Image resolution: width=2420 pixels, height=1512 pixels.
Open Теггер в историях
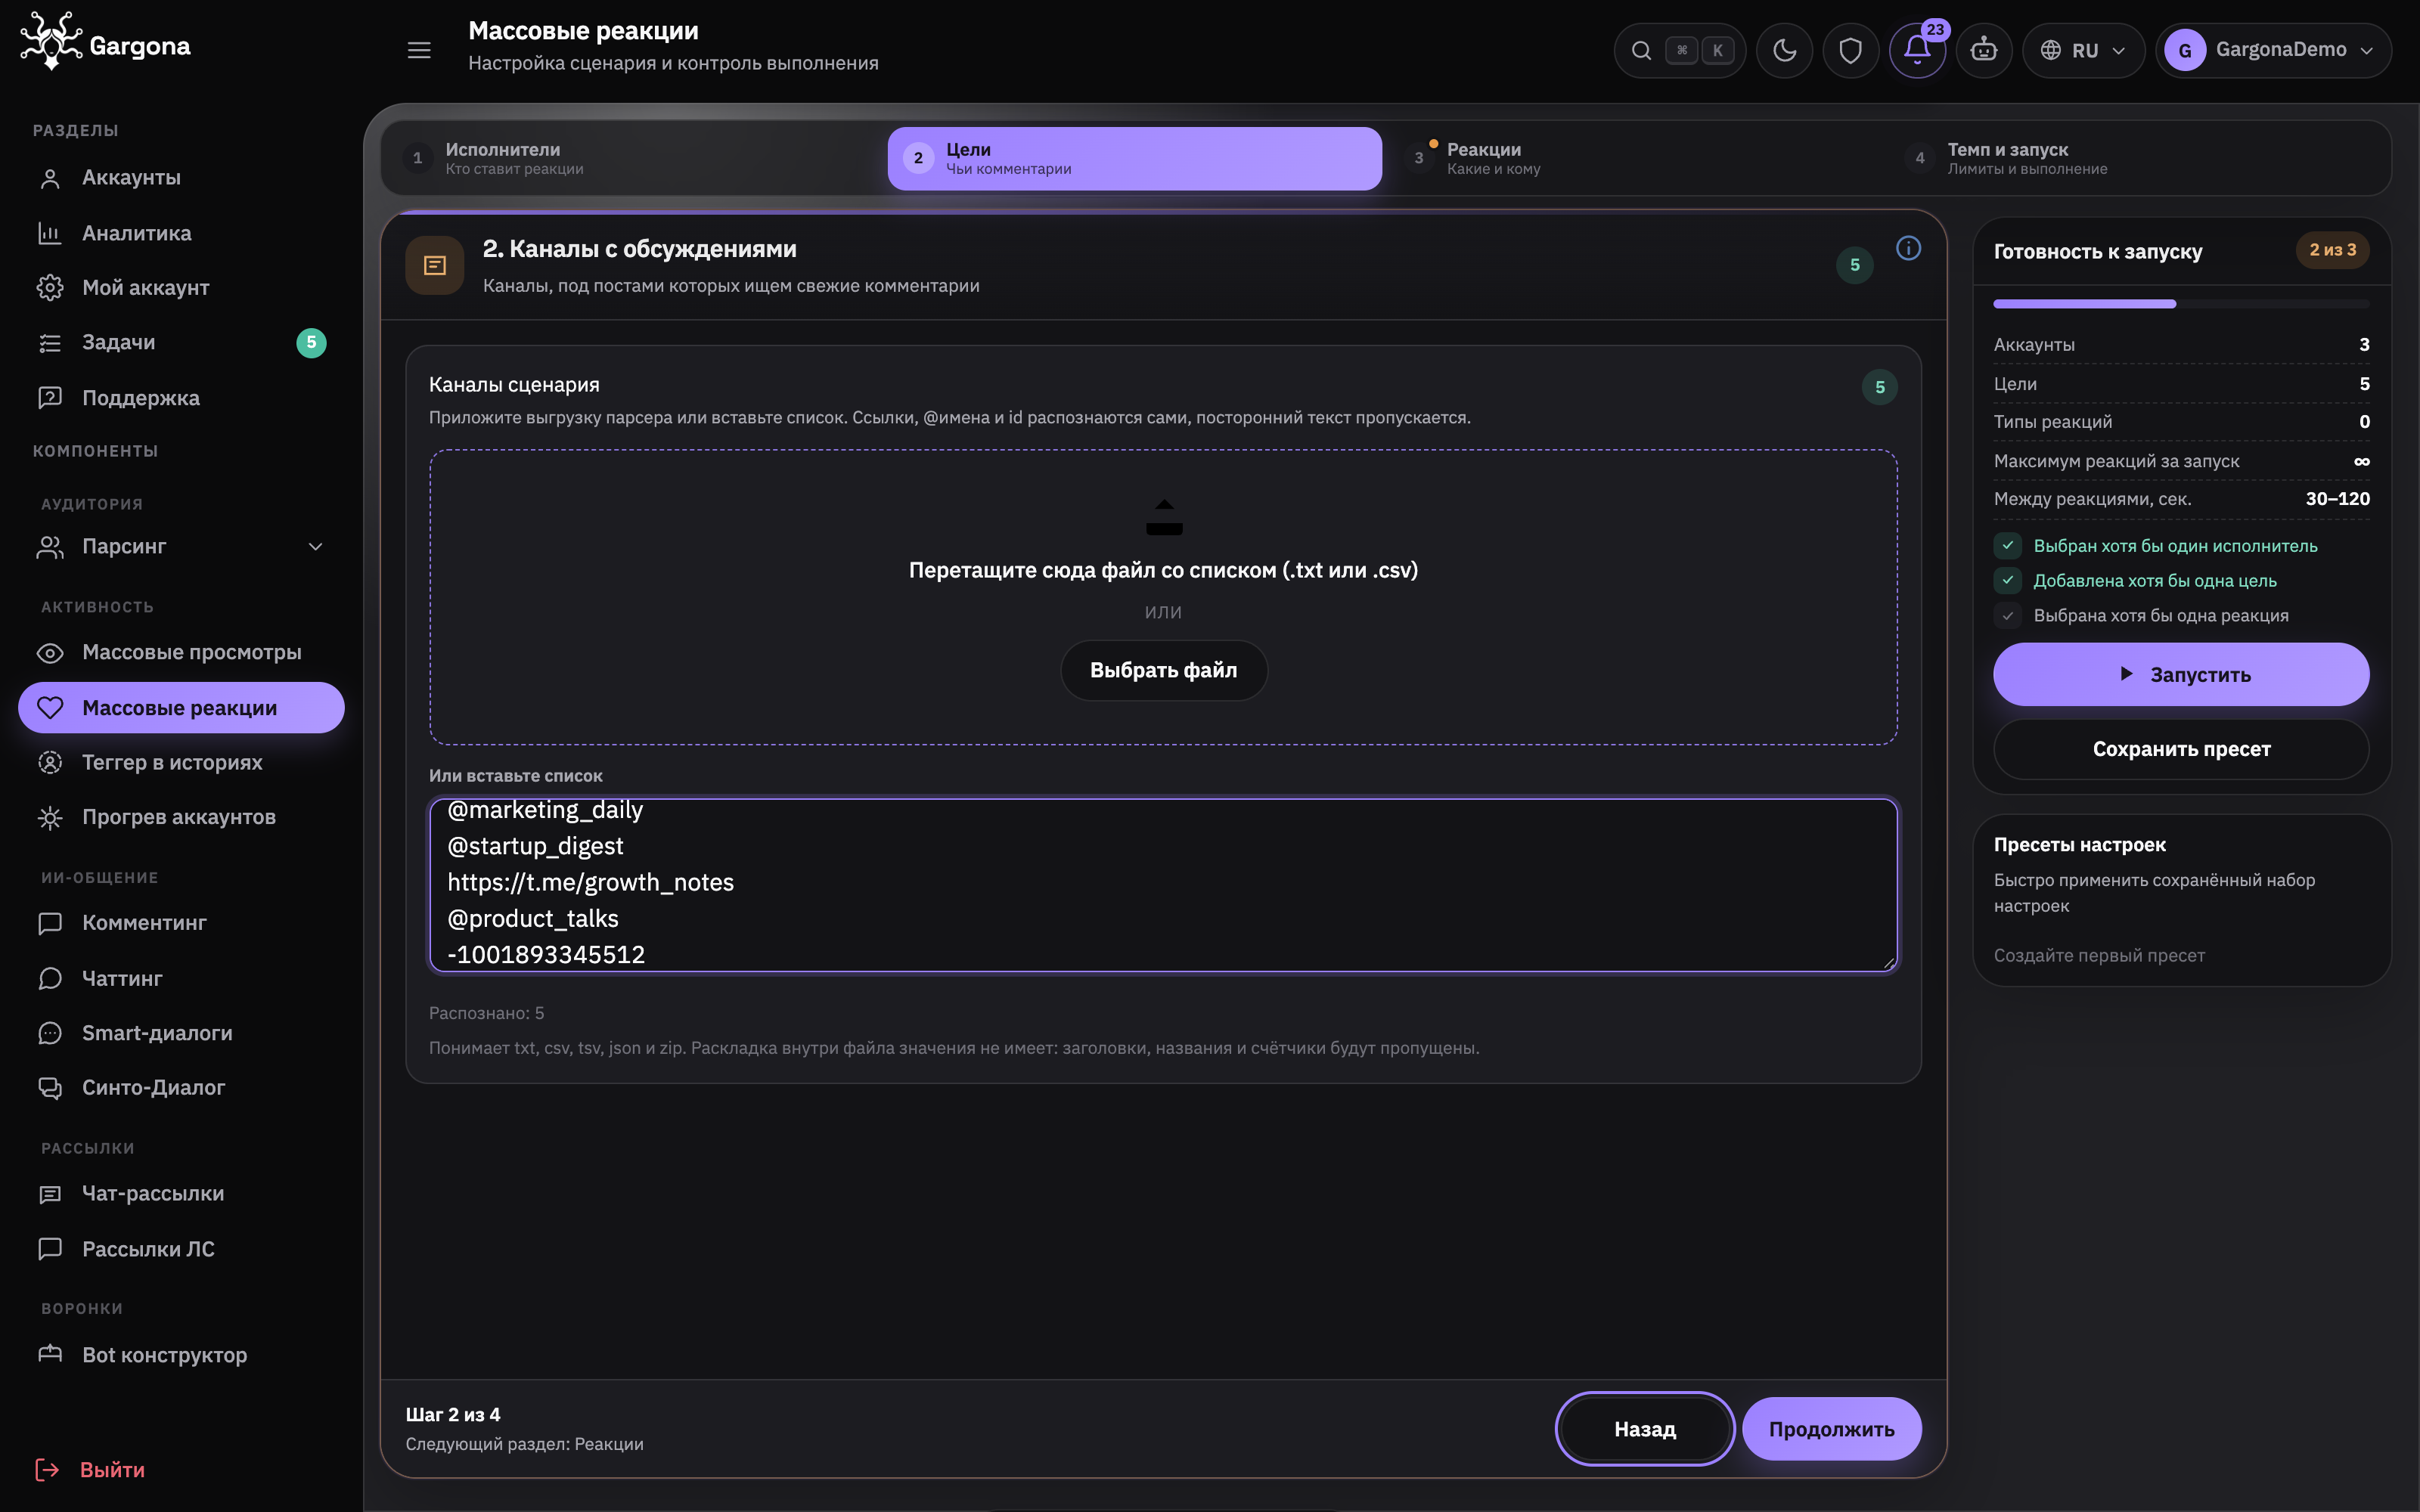181,762
